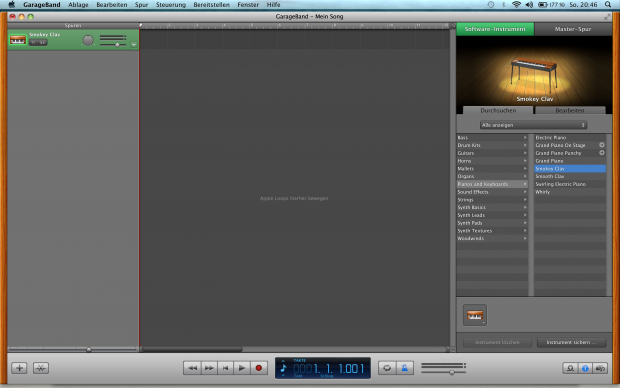Click the note icon in LCD display

[x=283, y=368]
